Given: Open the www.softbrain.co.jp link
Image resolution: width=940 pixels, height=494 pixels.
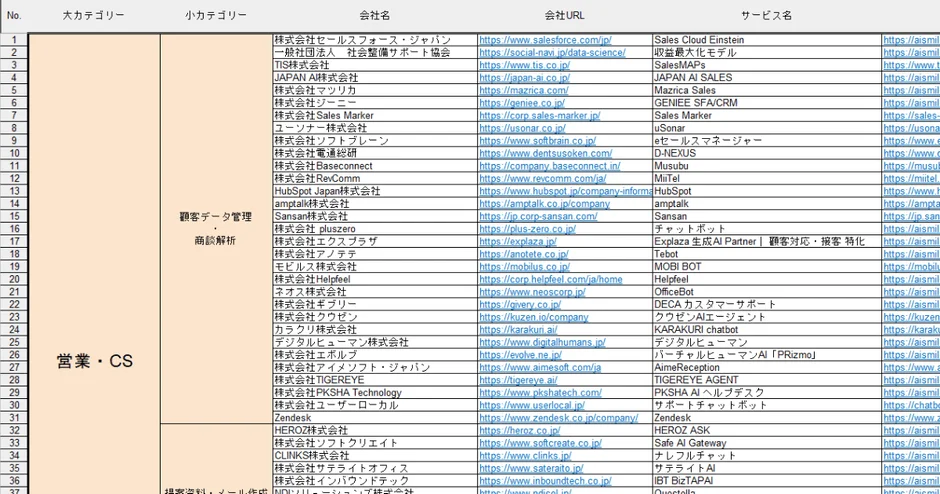Looking at the screenshot, I should pyautogui.click(x=537, y=141).
